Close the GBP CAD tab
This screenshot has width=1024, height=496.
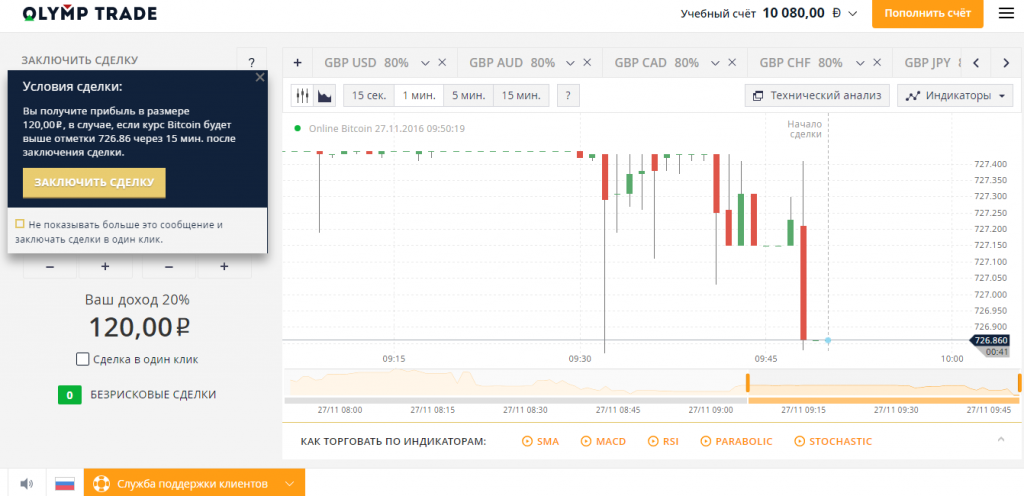point(731,63)
